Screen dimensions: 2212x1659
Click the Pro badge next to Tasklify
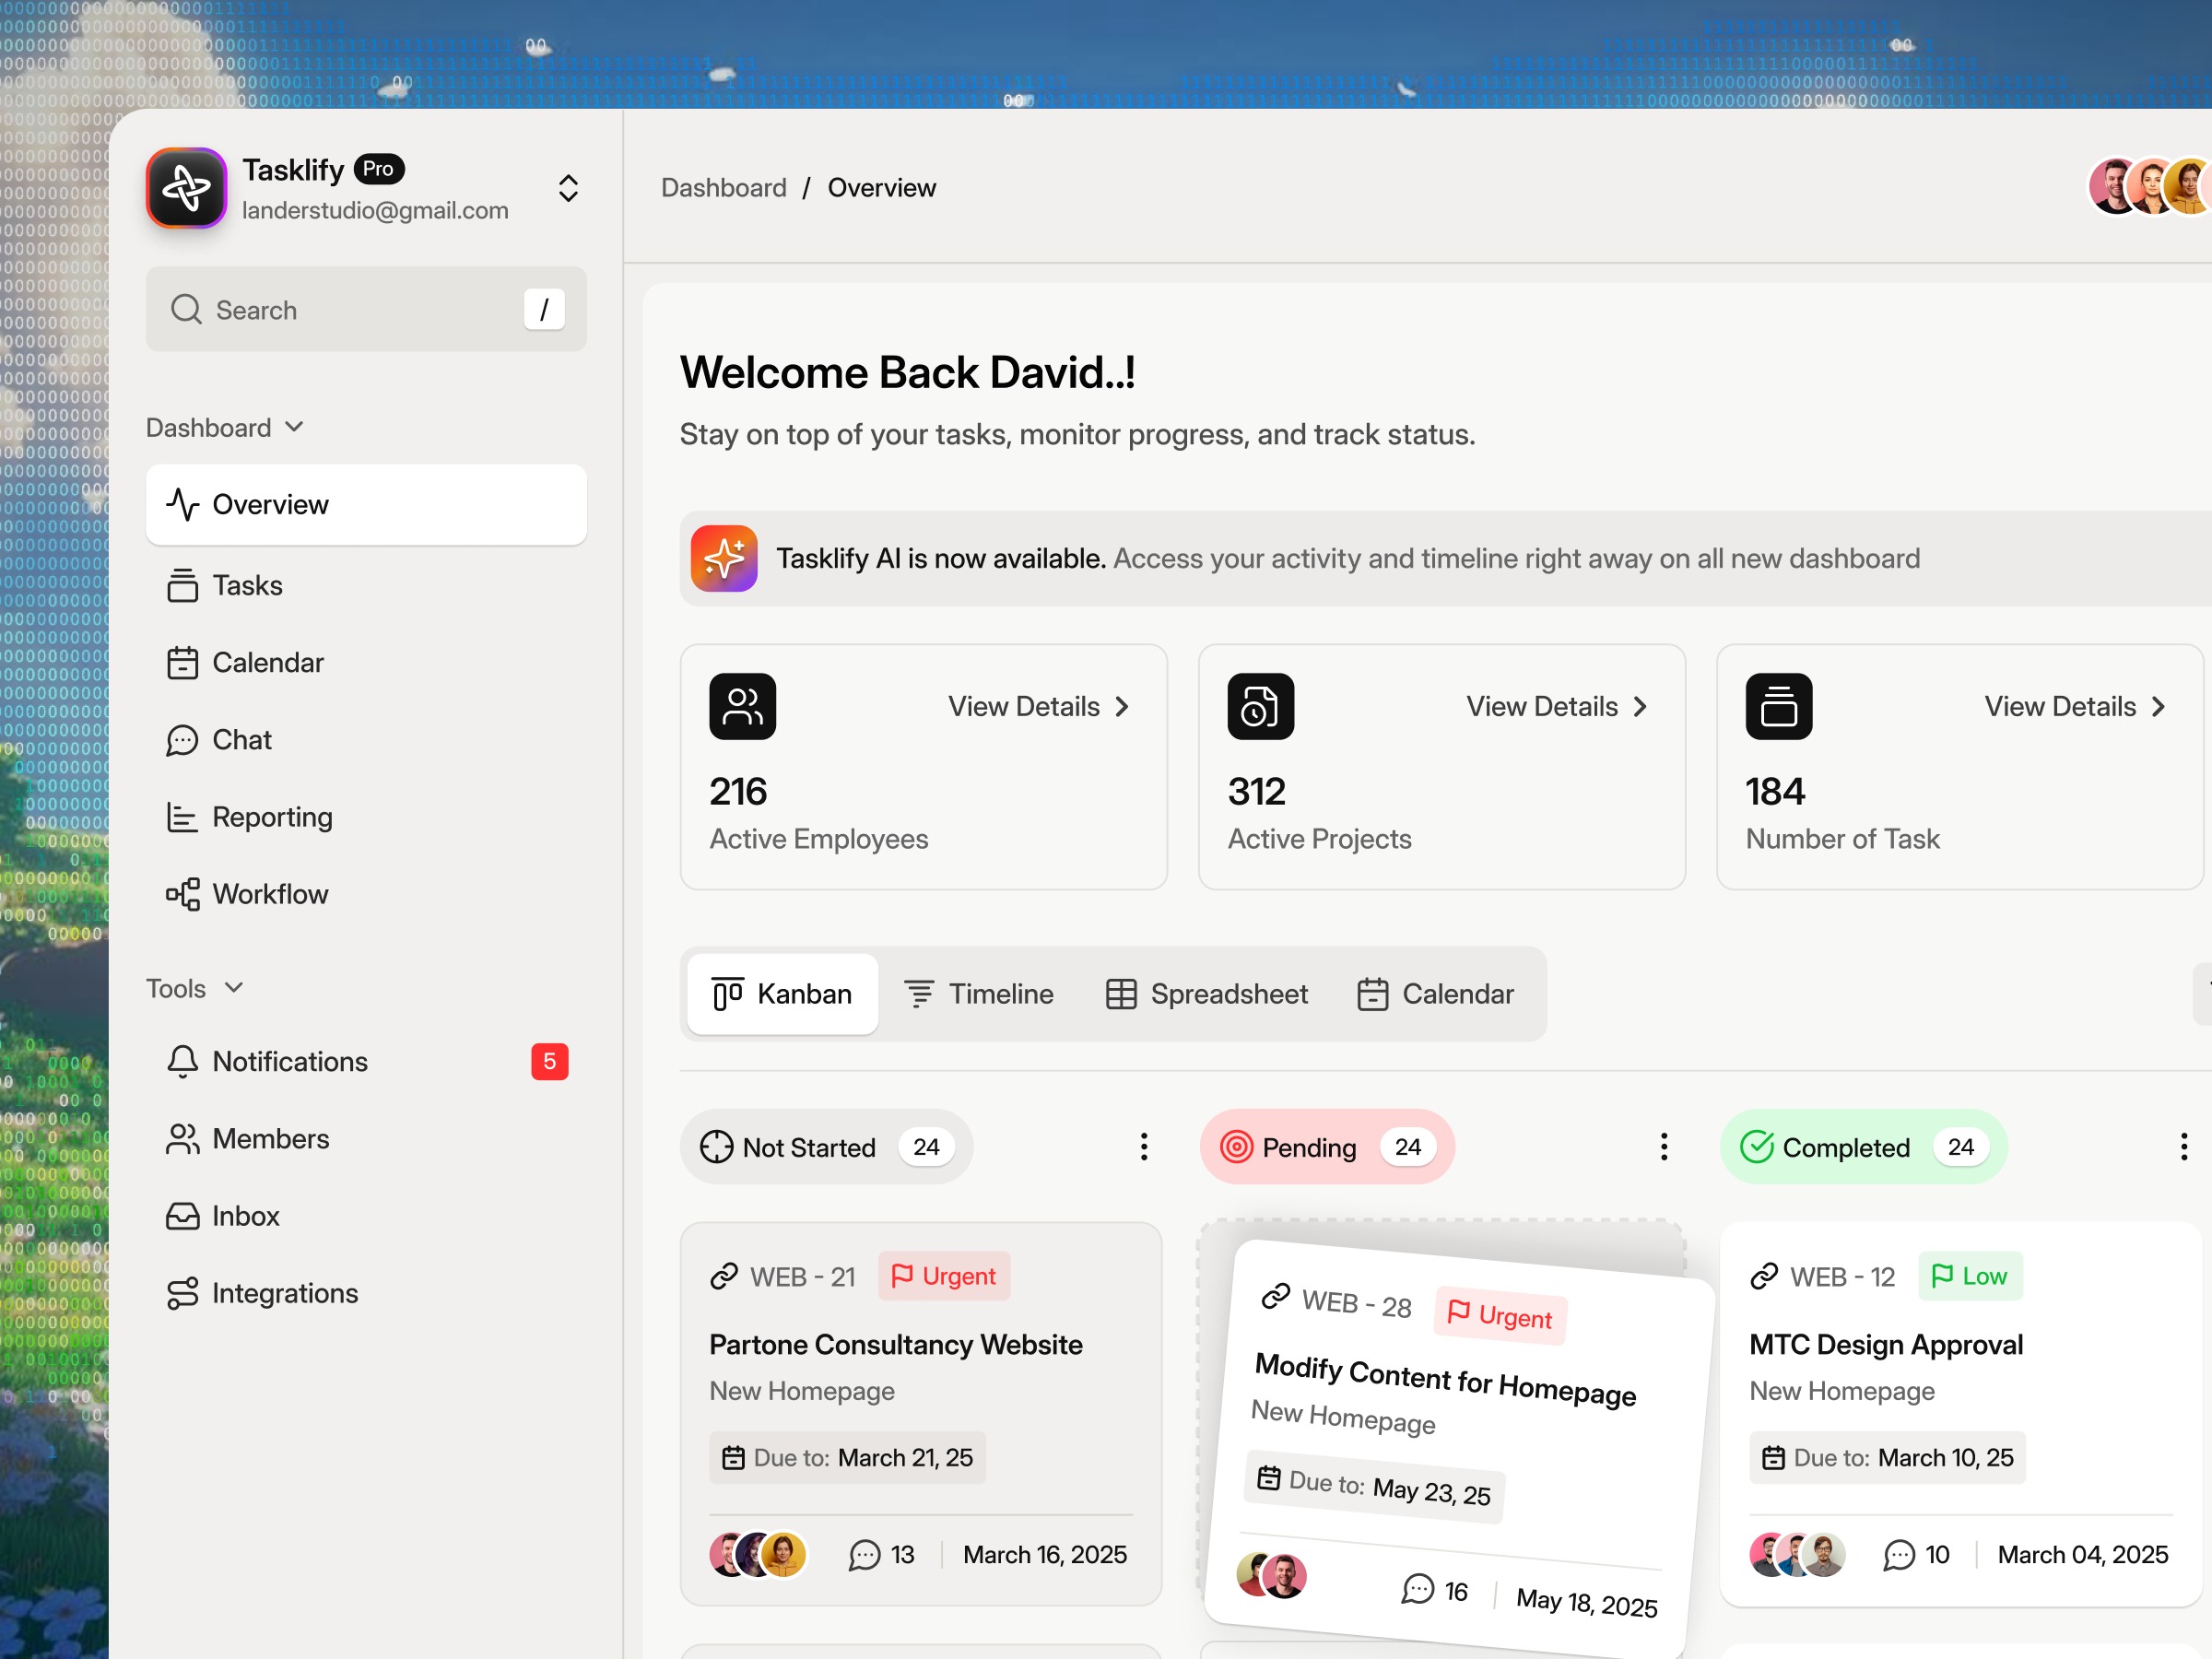378,169
